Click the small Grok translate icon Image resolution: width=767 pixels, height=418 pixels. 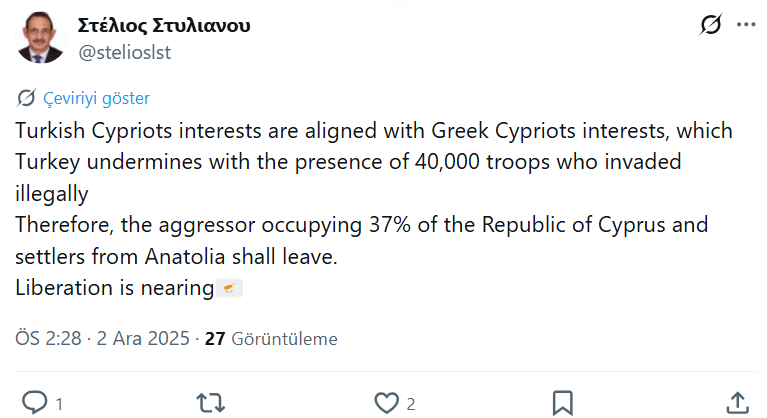point(27,98)
